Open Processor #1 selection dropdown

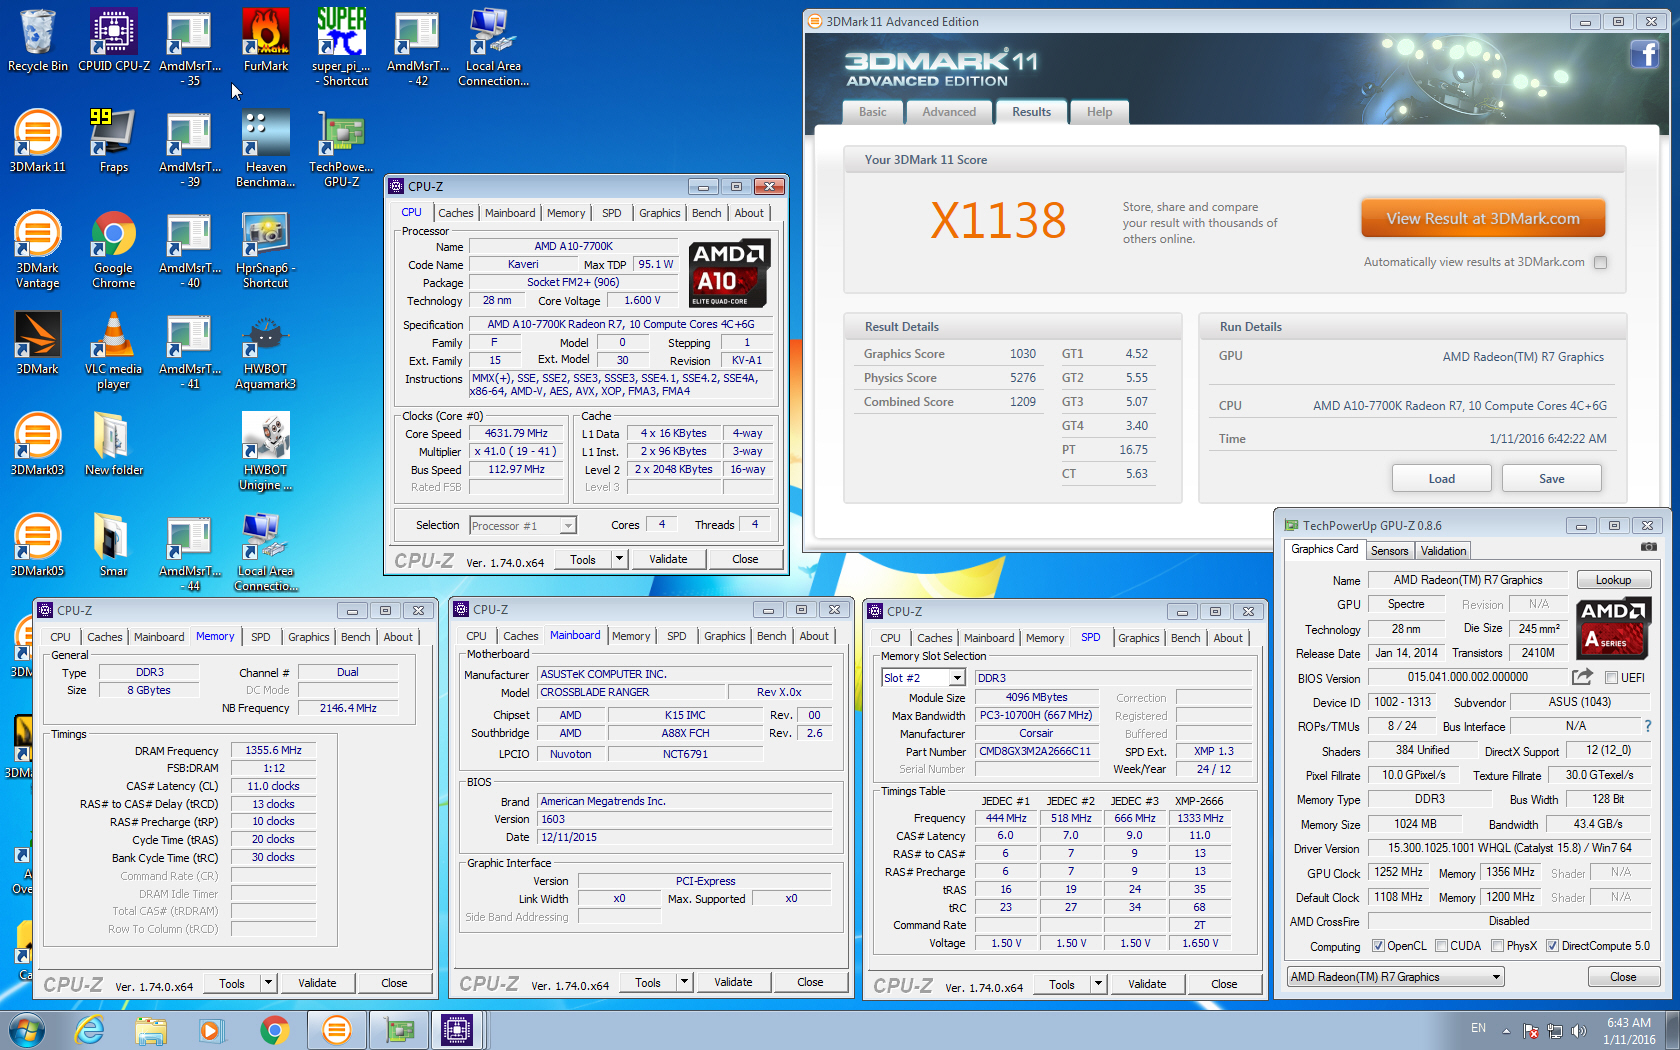pos(523,525)
